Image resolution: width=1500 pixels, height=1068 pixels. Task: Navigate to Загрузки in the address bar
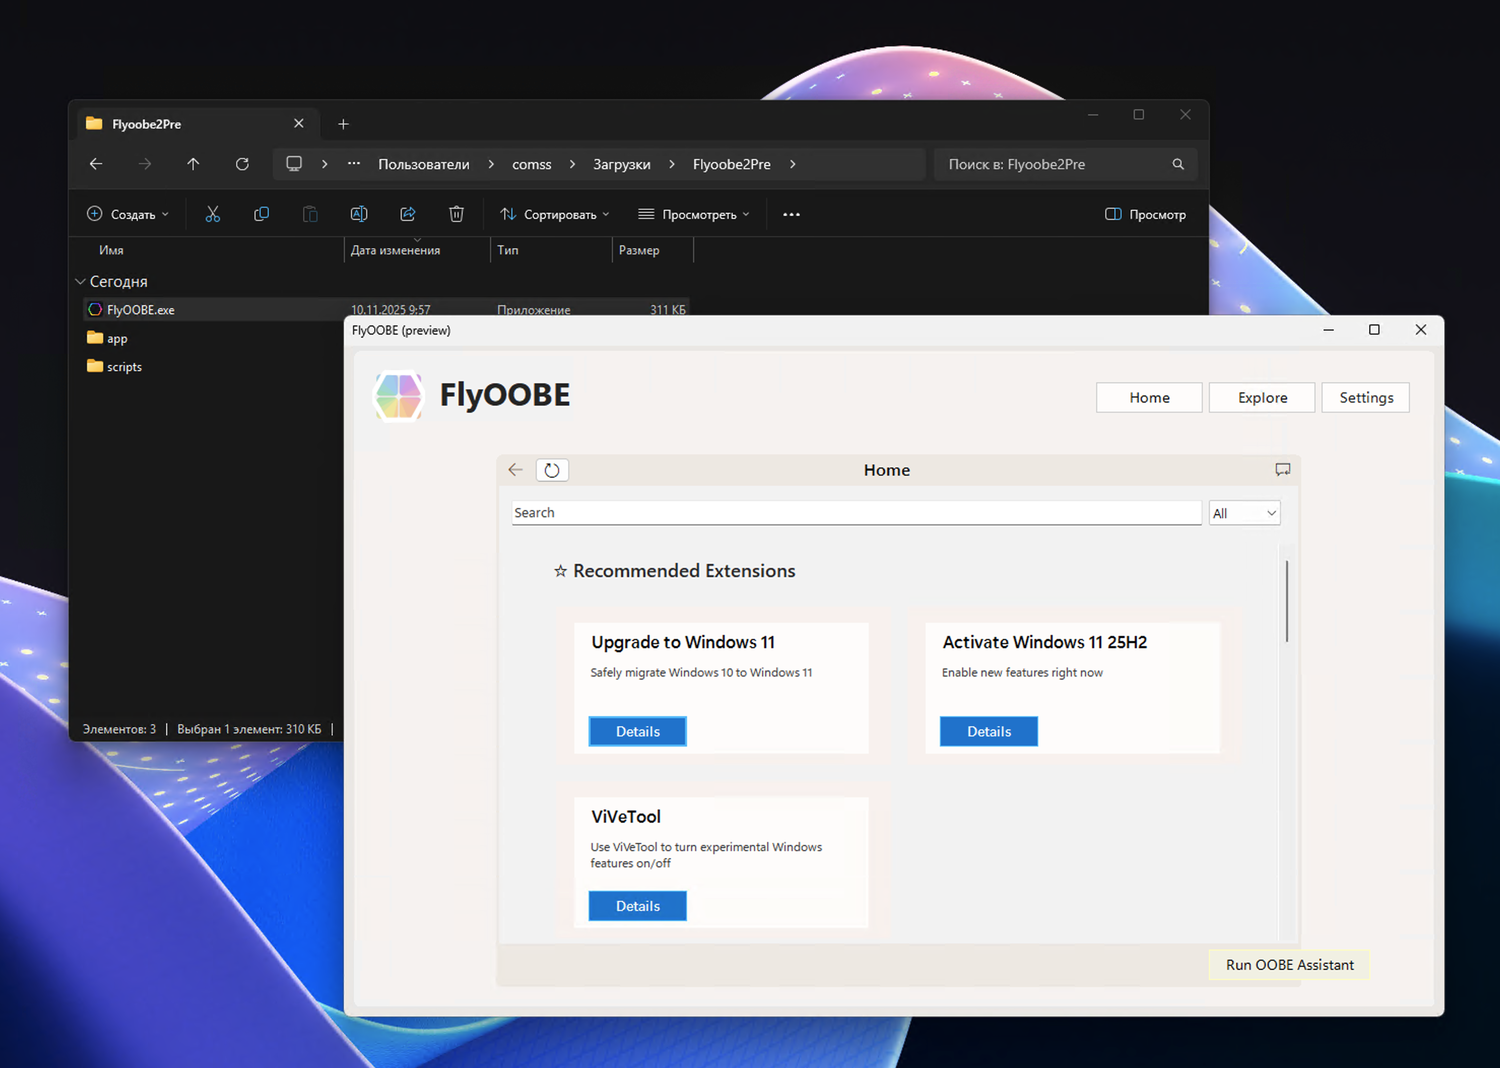coord(622,164)
